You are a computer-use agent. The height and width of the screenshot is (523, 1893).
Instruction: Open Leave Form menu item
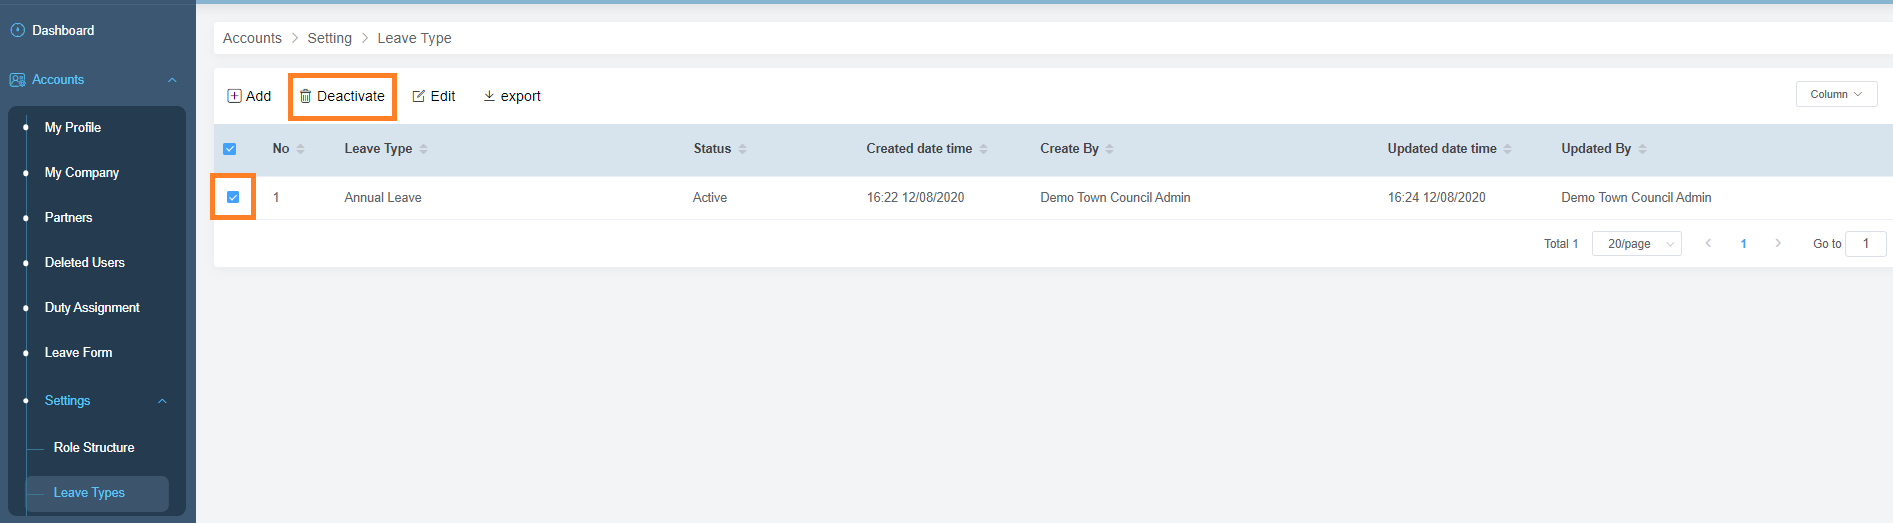78,352
